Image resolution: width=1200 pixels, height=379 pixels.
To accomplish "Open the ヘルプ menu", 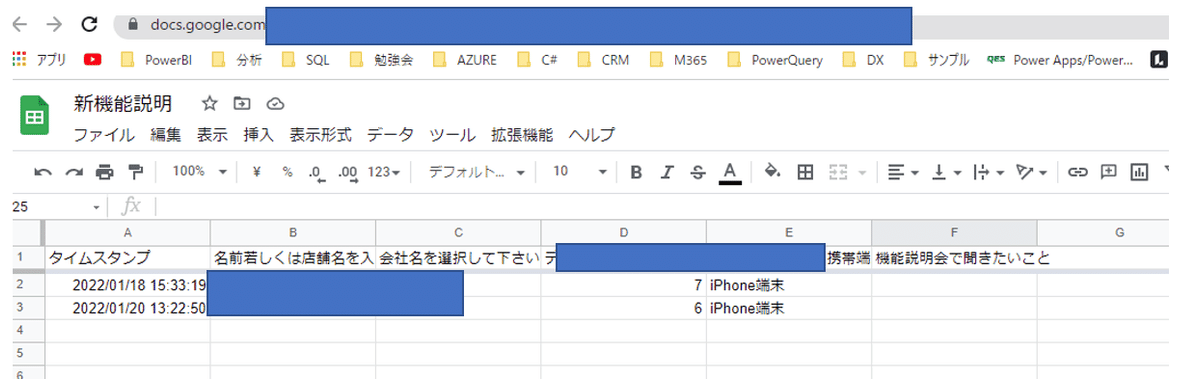I will 591,135.
